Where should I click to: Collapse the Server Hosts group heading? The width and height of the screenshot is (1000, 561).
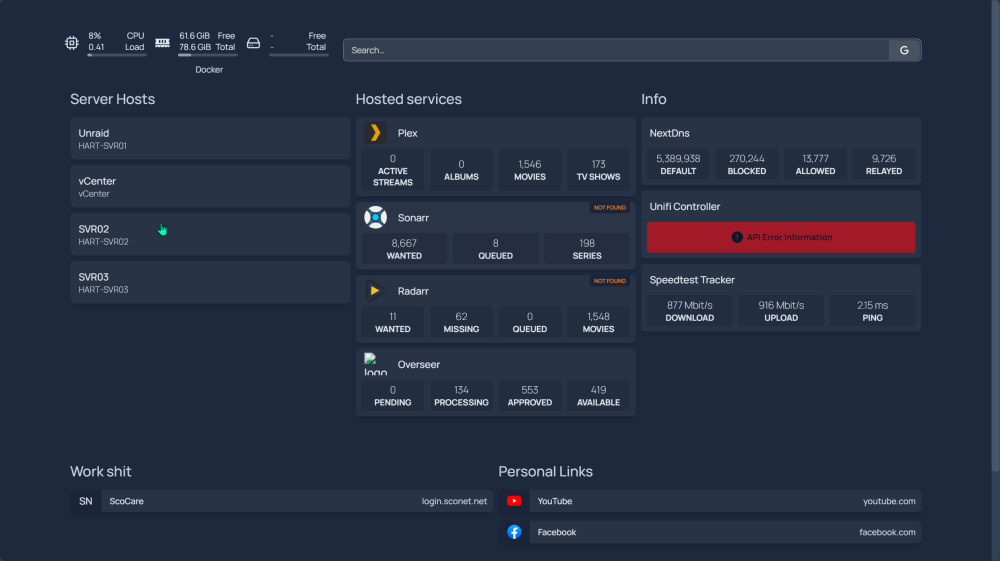(112, 99)
